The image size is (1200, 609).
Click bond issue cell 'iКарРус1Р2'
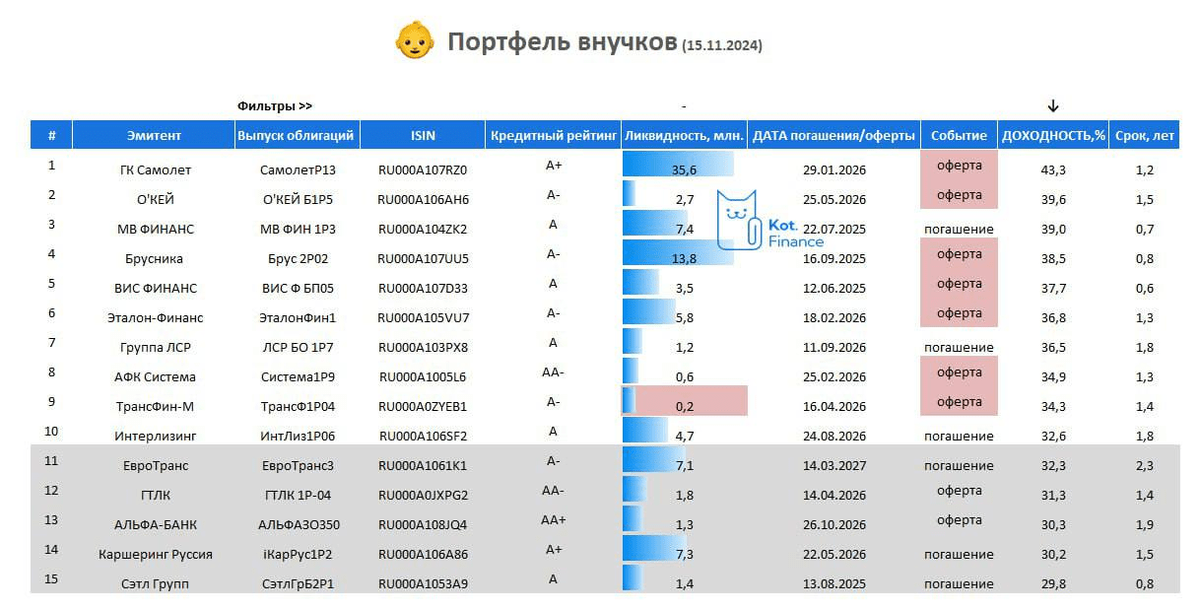[x=297, y=554]
